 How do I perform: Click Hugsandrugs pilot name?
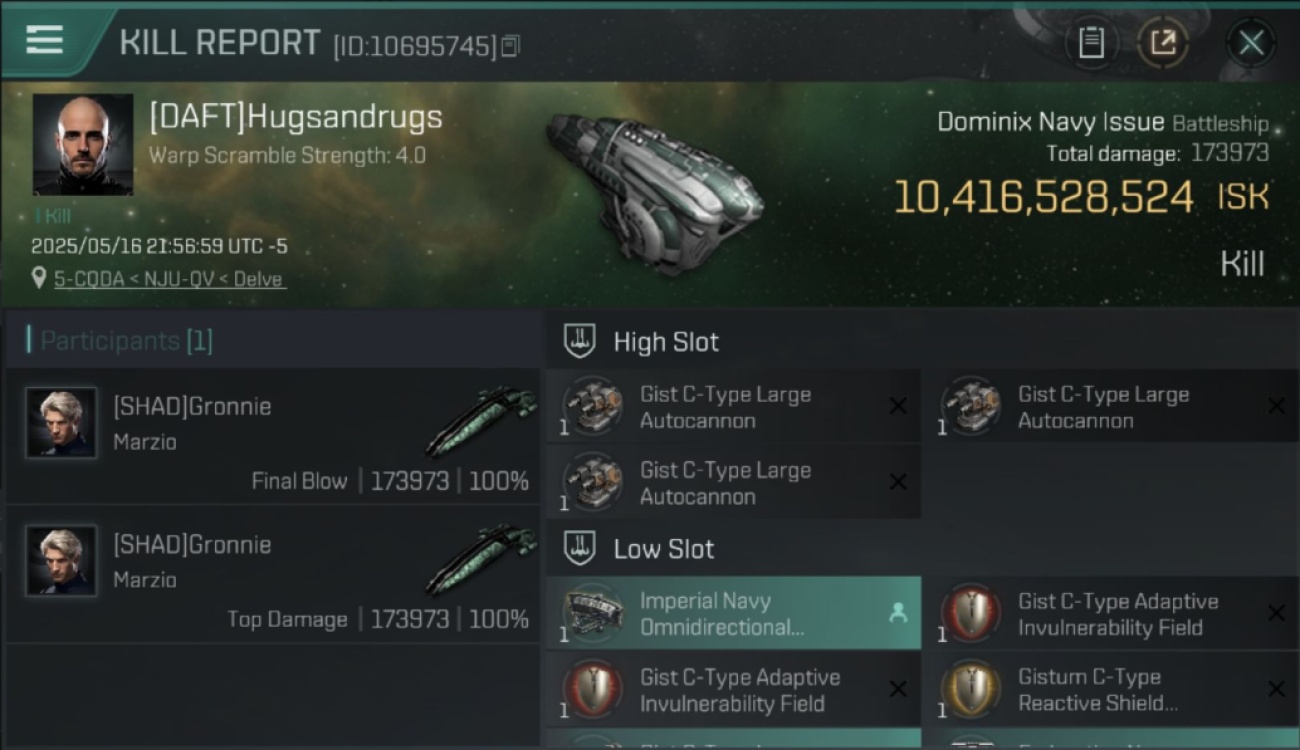[296, 117]
